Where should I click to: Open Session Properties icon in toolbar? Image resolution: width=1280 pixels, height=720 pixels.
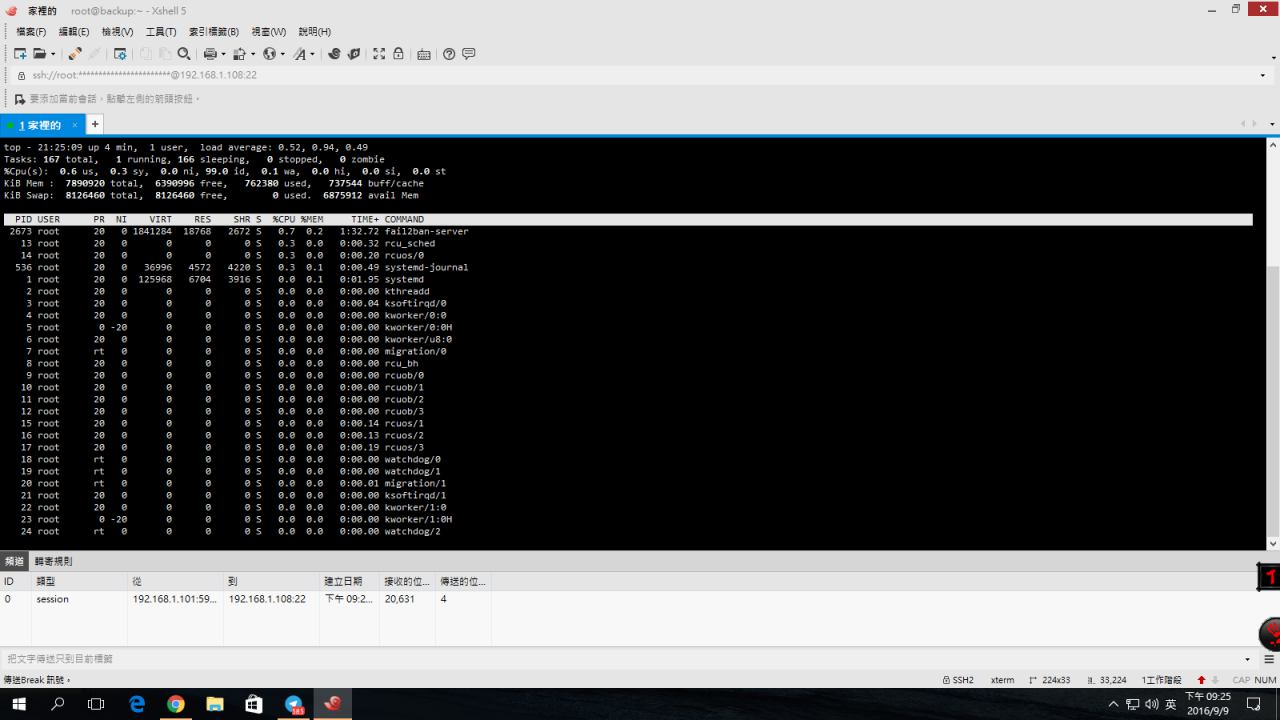pos(120,54)
